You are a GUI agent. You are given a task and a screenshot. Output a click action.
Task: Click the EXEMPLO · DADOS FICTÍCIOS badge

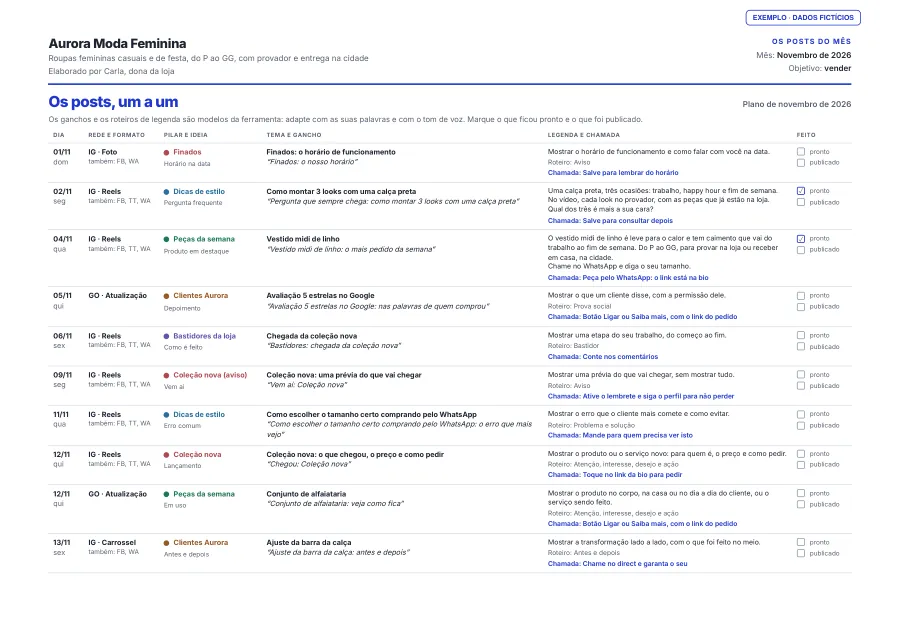pos(803,18)
